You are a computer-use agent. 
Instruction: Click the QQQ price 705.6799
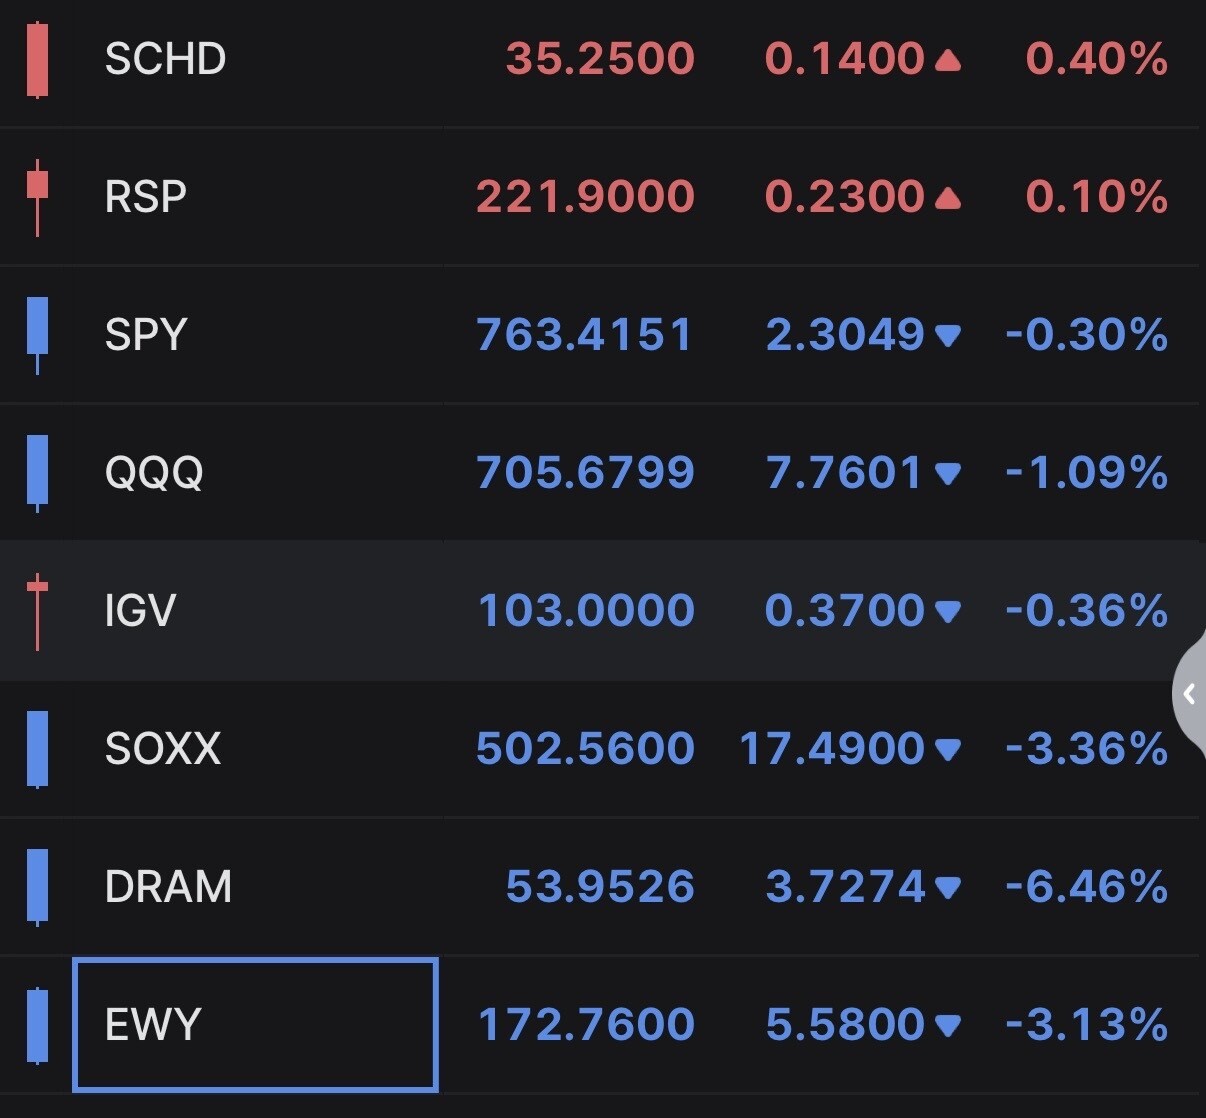pos(585,473)
